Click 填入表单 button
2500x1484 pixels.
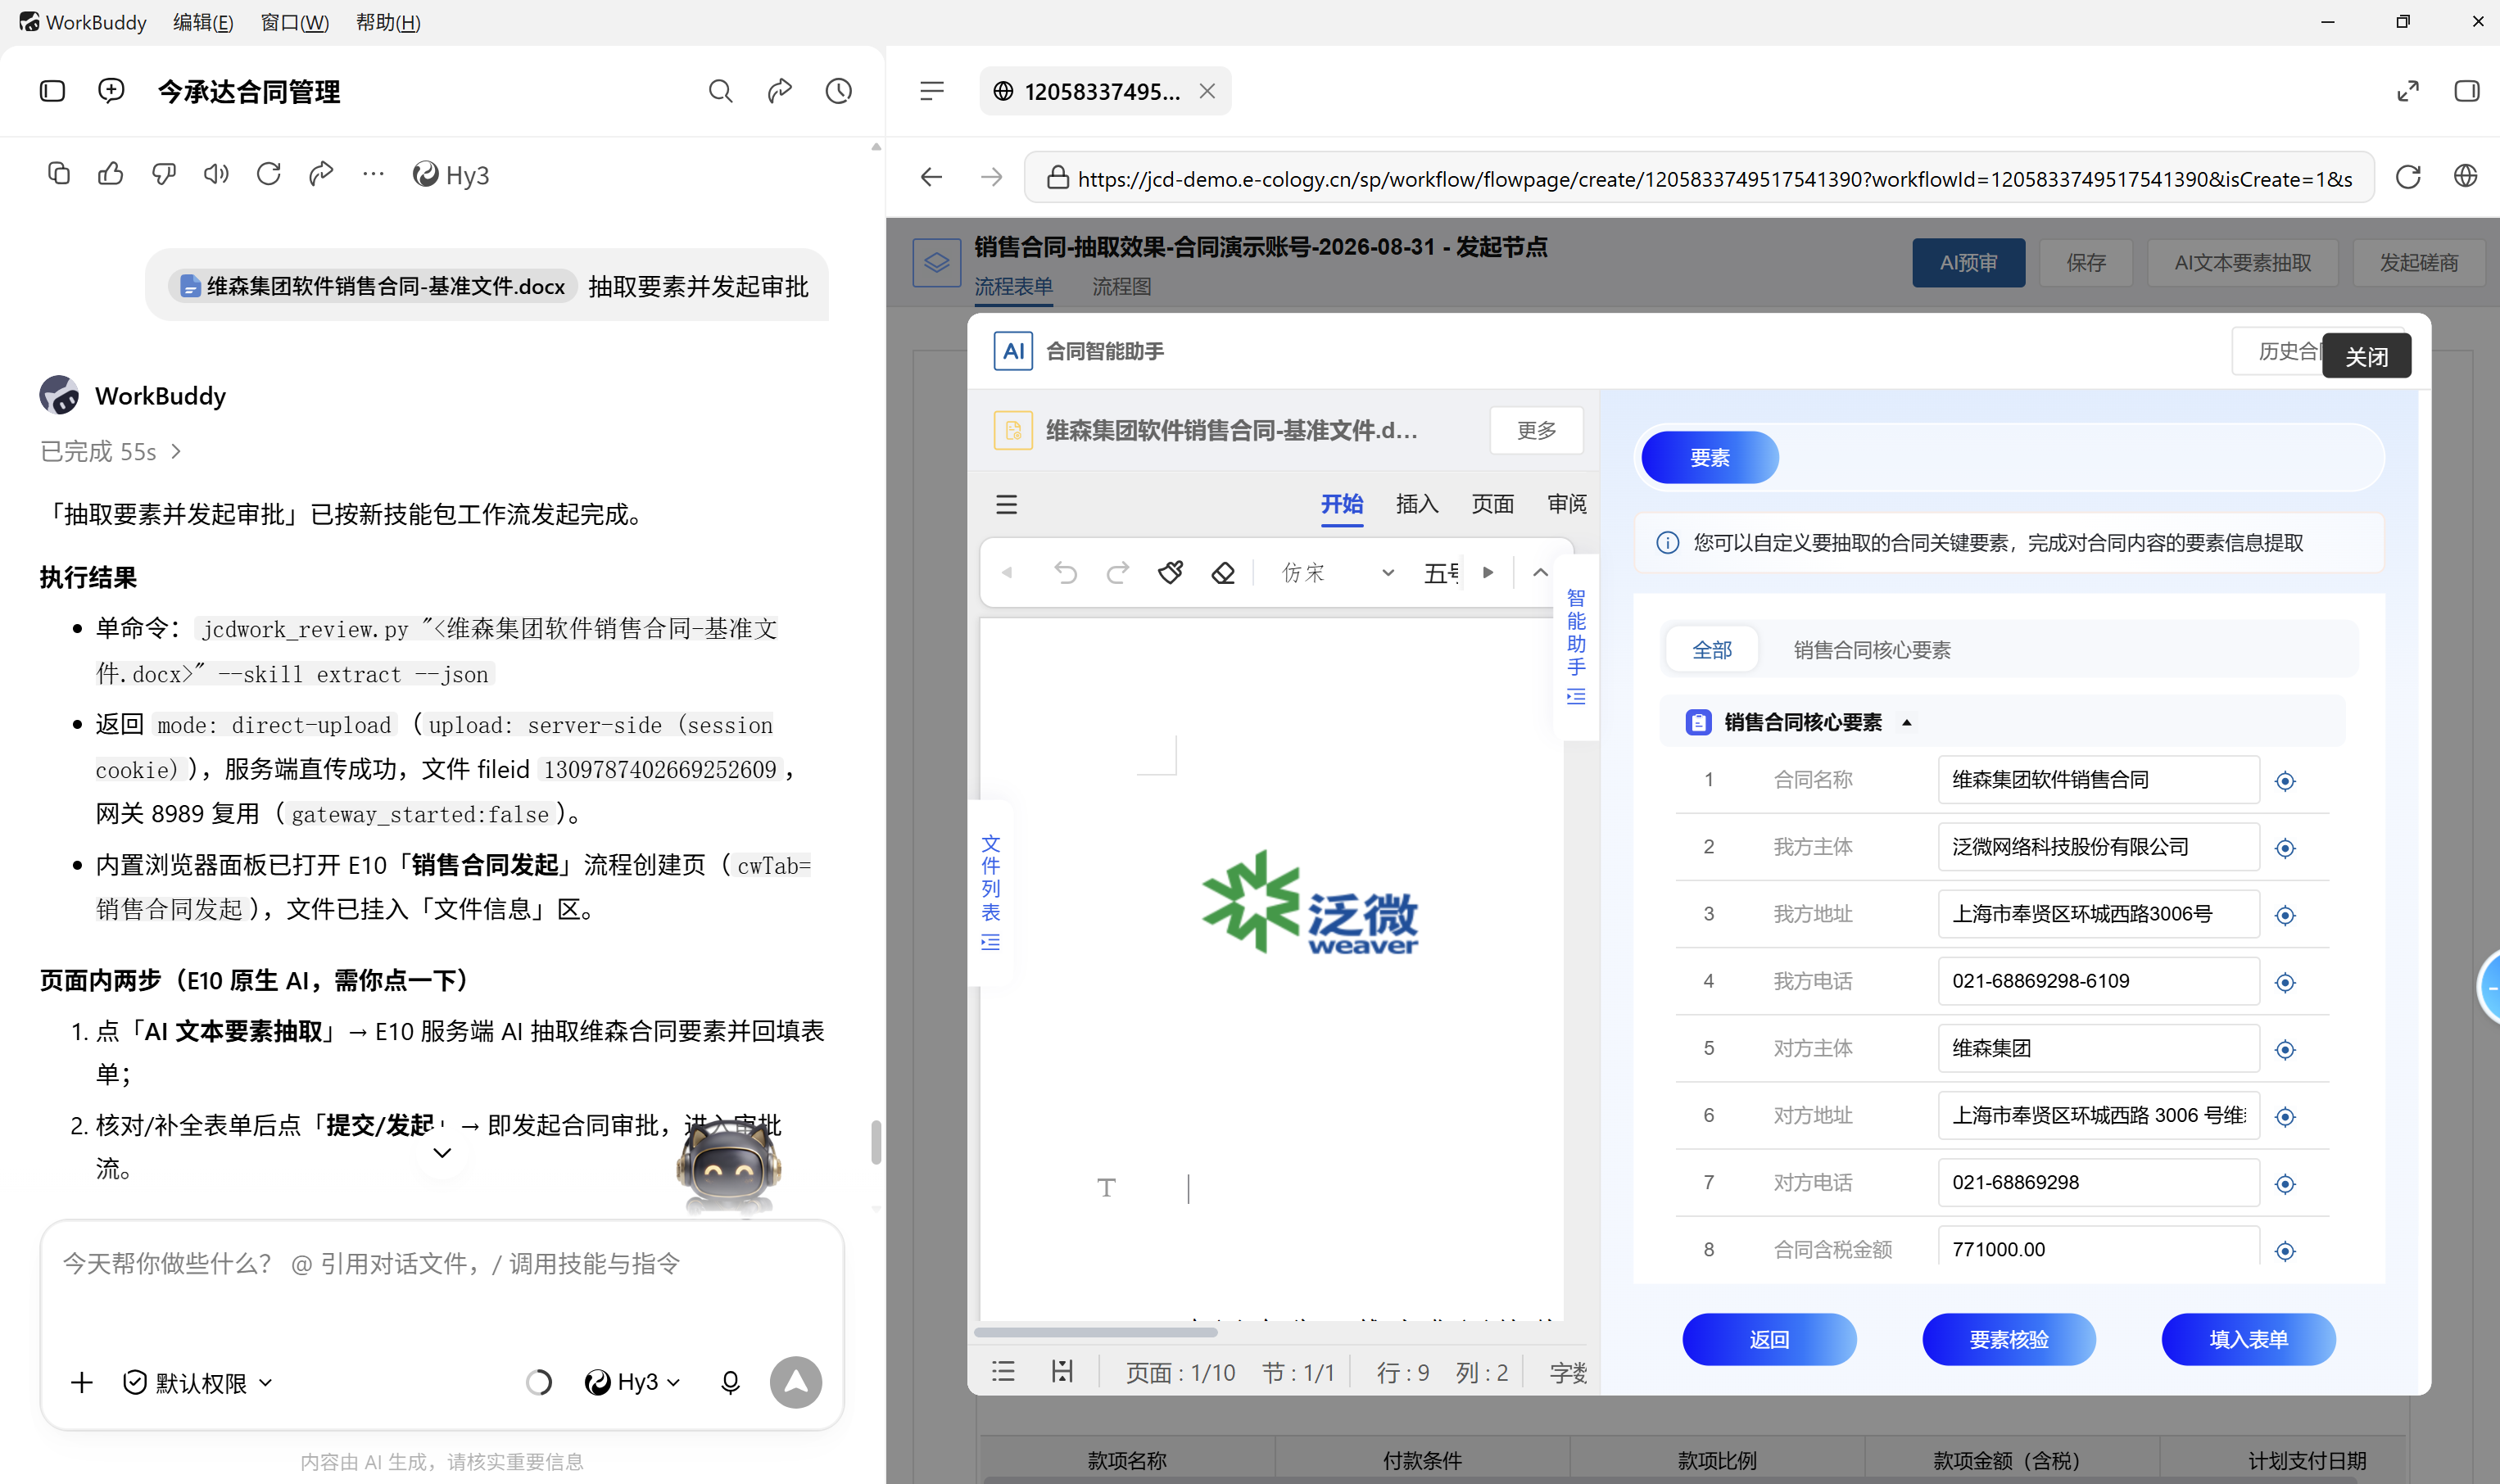coord(2248,1339)
